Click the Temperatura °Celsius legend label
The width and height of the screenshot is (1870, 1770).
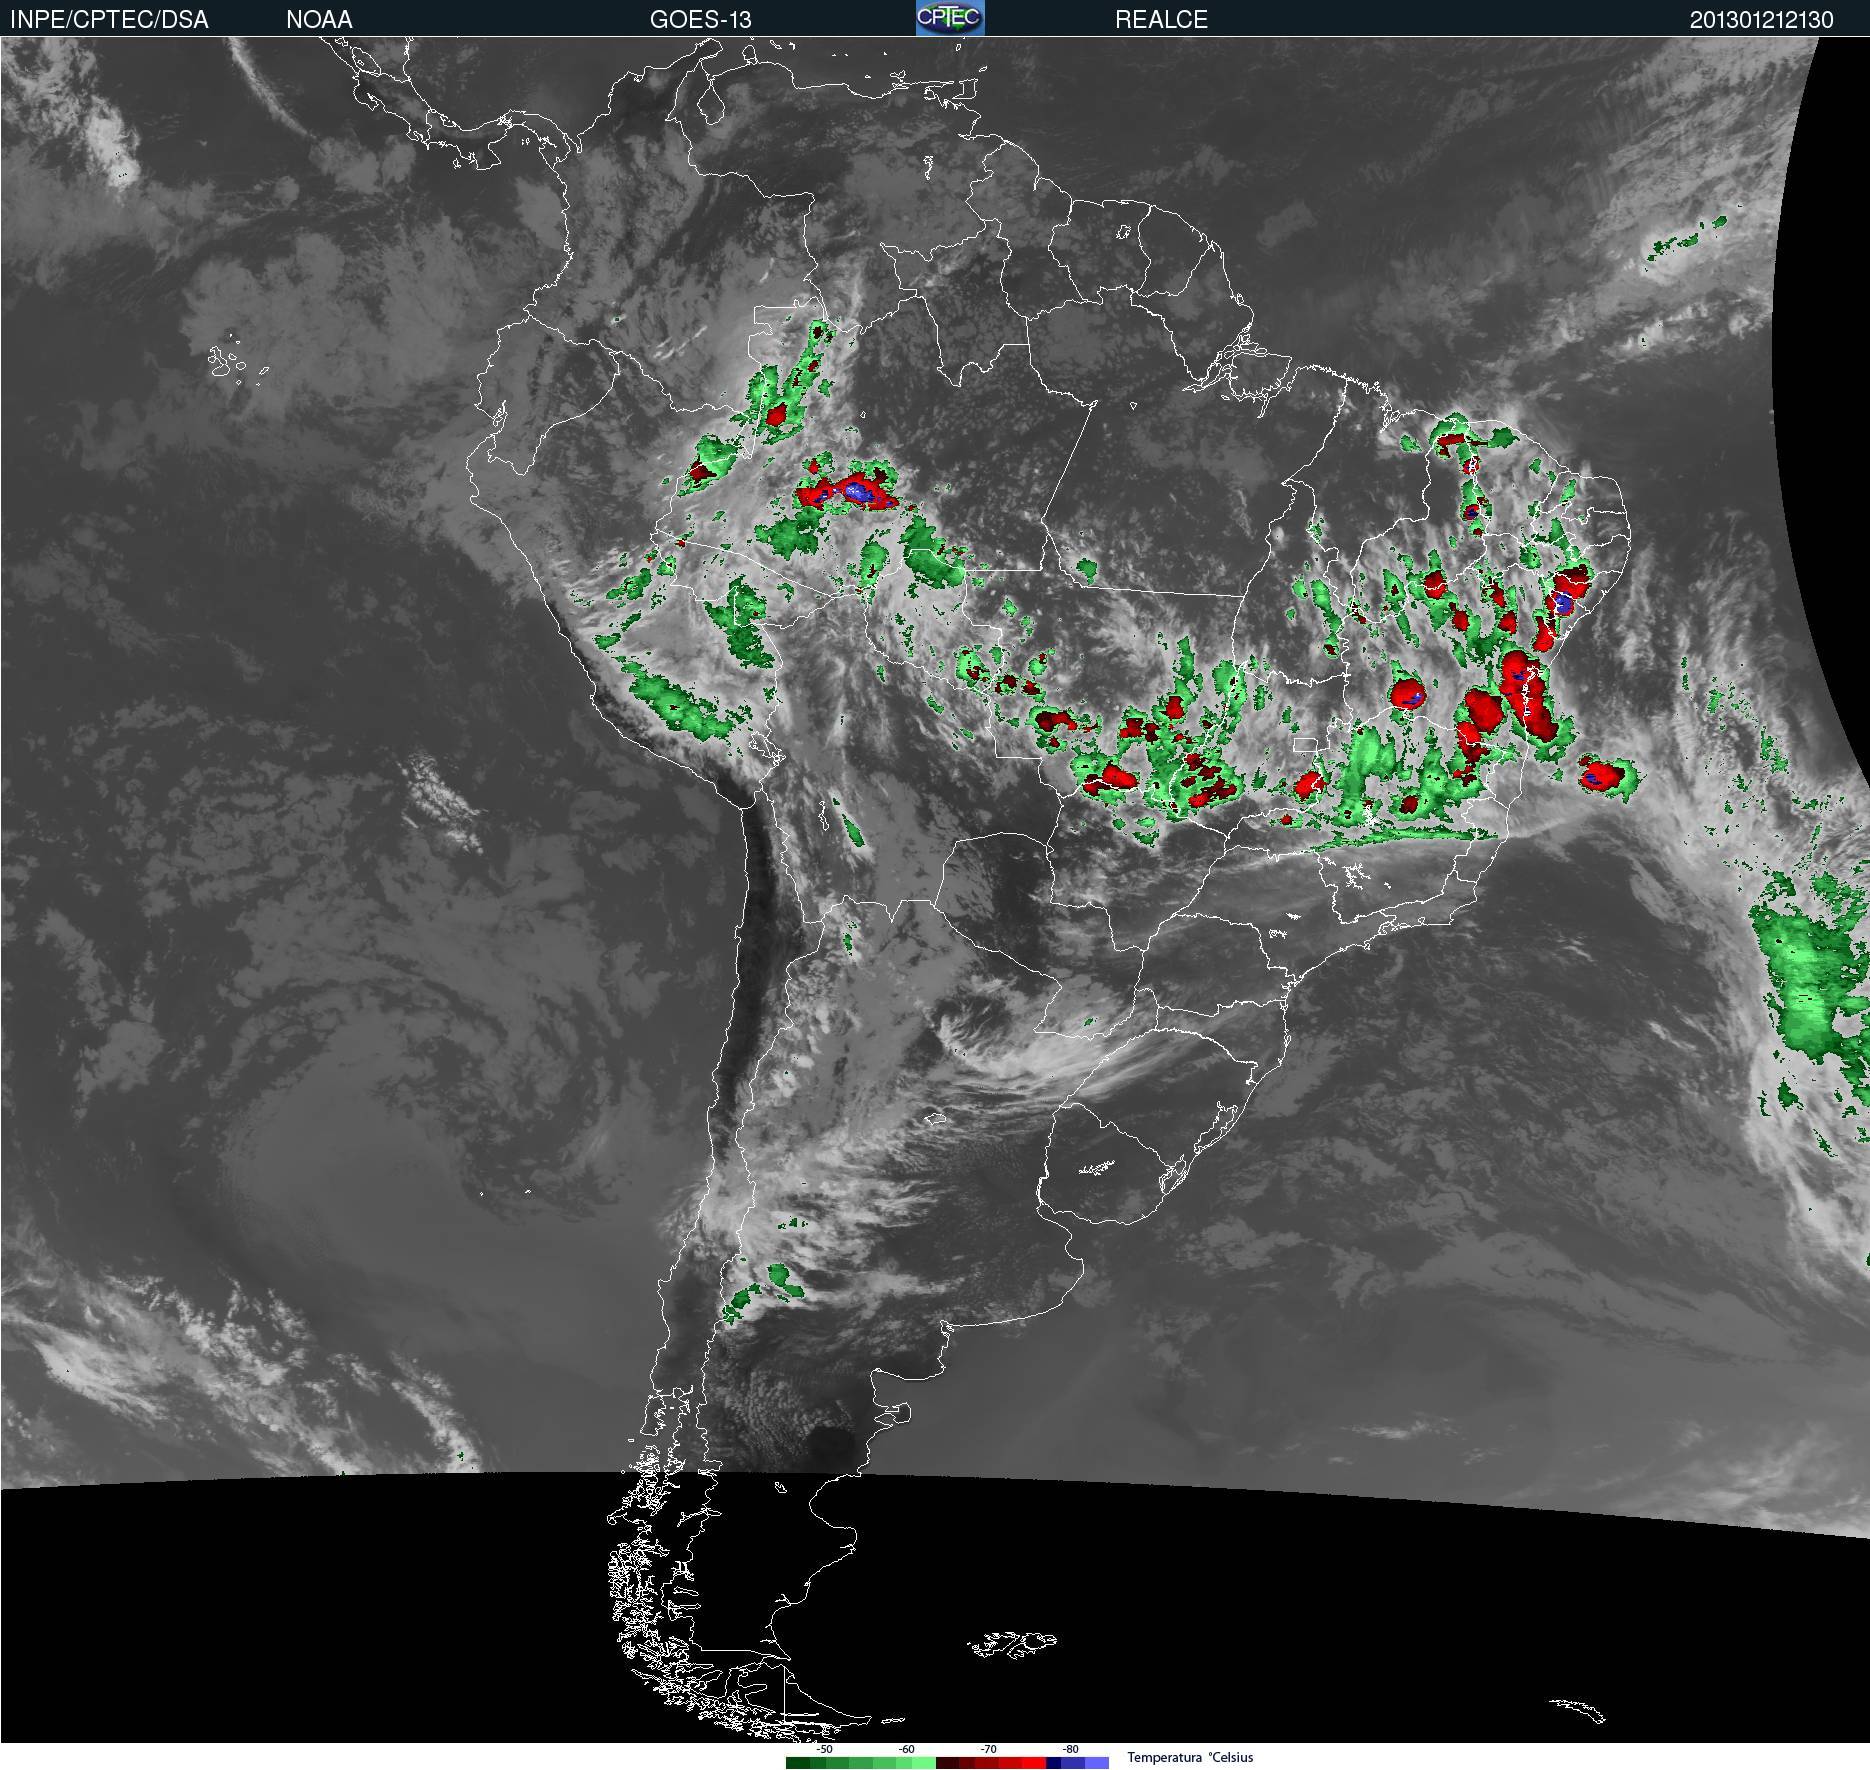[x=1190, y=1757]
